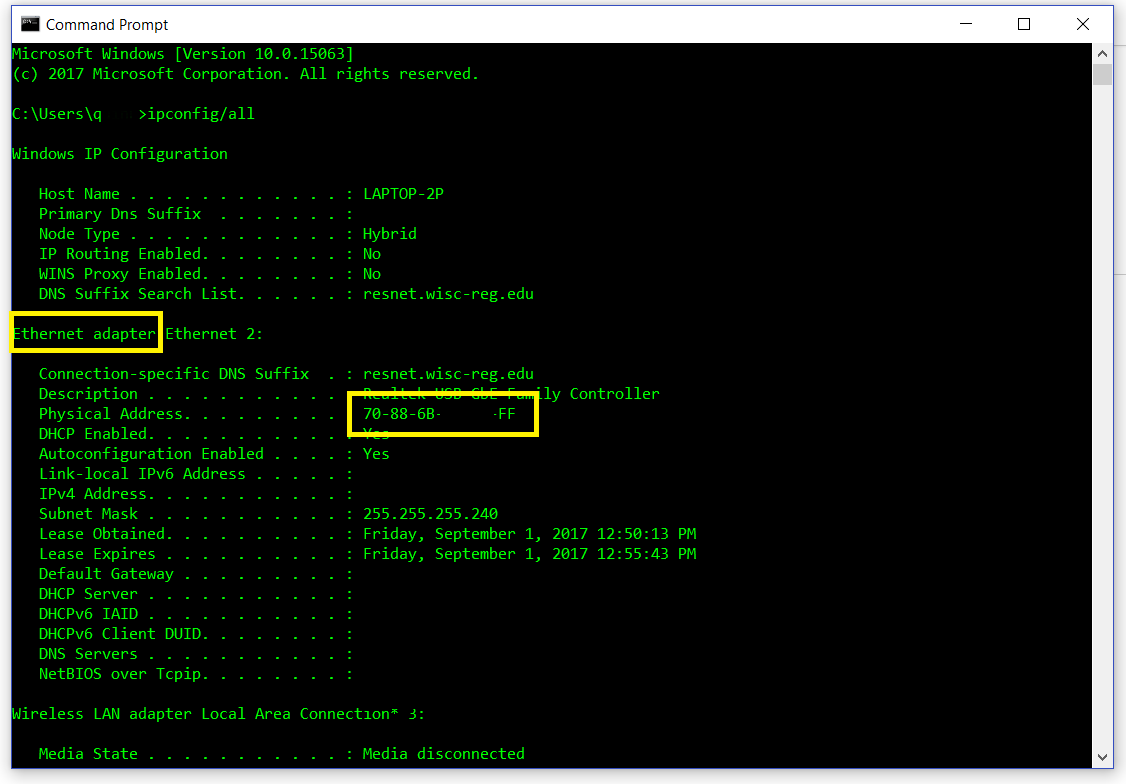Click the Lease Expires date value
The width and height of the screenshot is (1126, 784).
coord(529,554)
